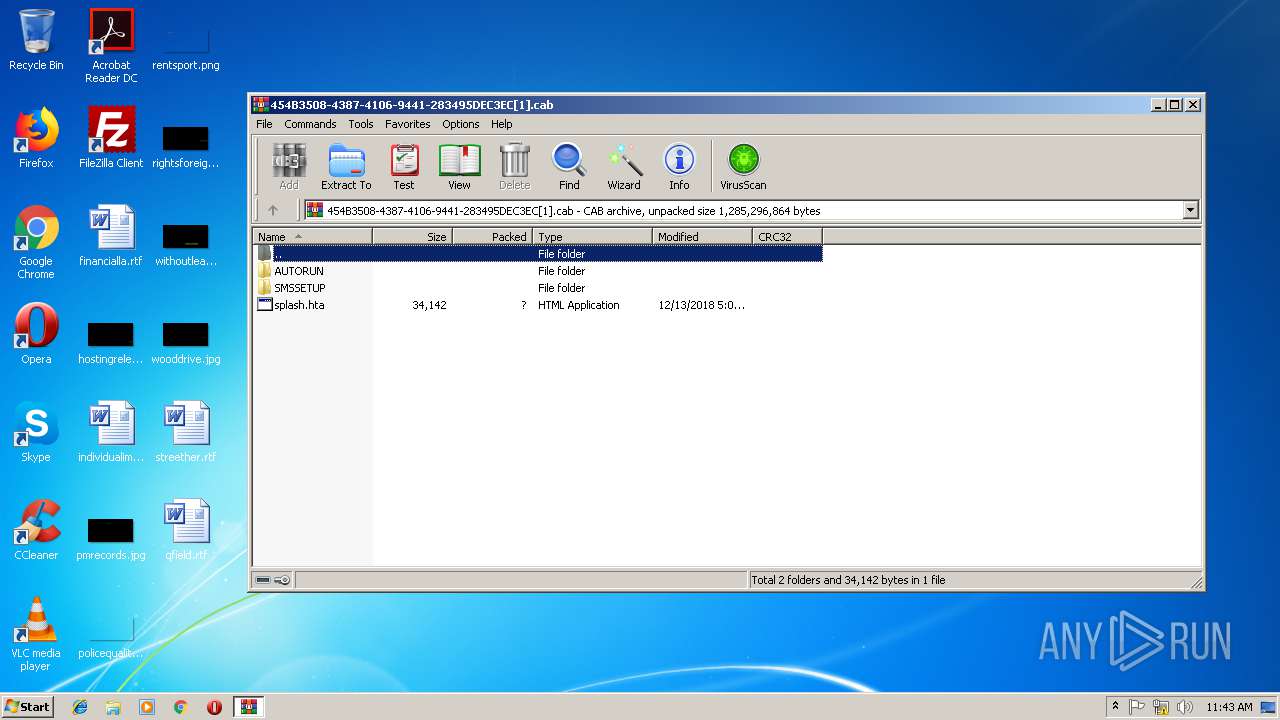
Task: Expand the archive path dropdown
Action: 1190,211
